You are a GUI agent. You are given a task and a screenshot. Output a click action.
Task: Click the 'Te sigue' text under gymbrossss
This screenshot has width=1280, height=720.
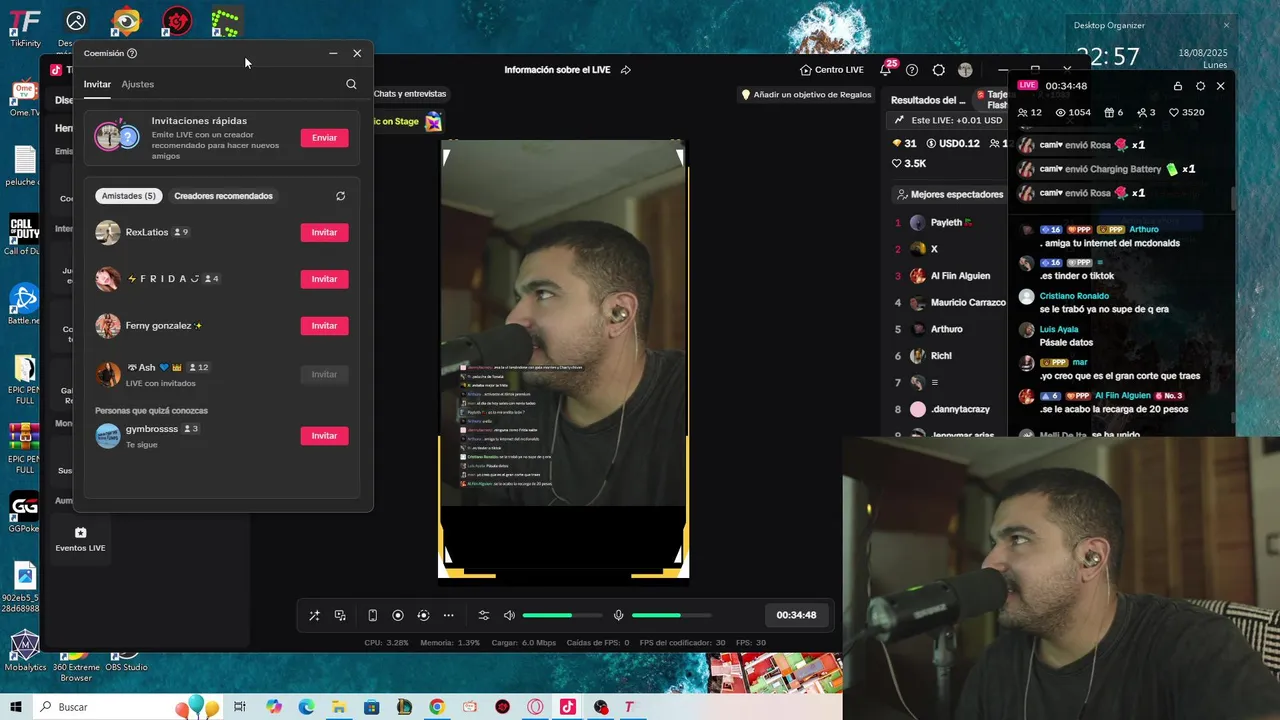click(141, 444)
